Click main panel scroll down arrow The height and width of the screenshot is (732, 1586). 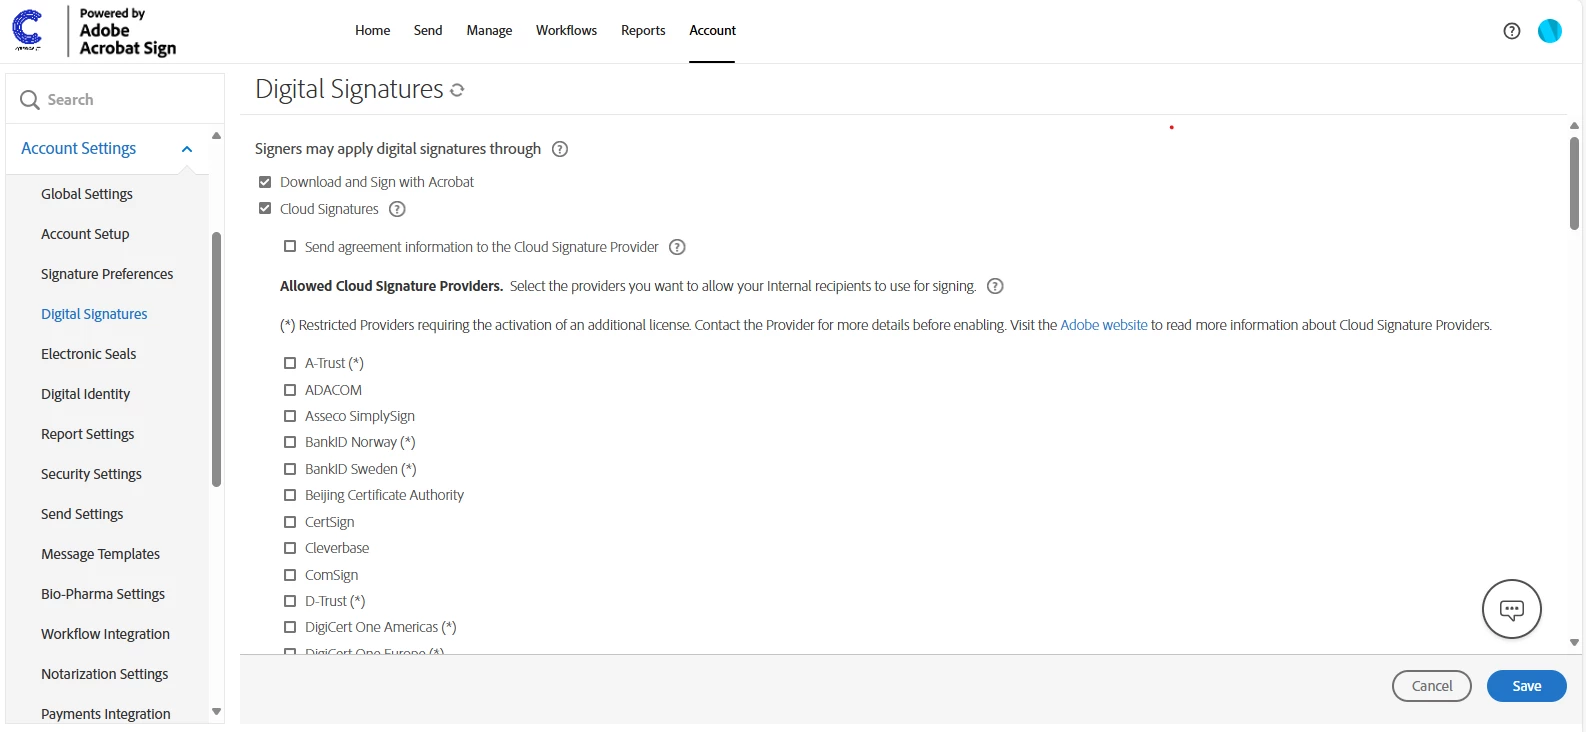coord(1574,643)
